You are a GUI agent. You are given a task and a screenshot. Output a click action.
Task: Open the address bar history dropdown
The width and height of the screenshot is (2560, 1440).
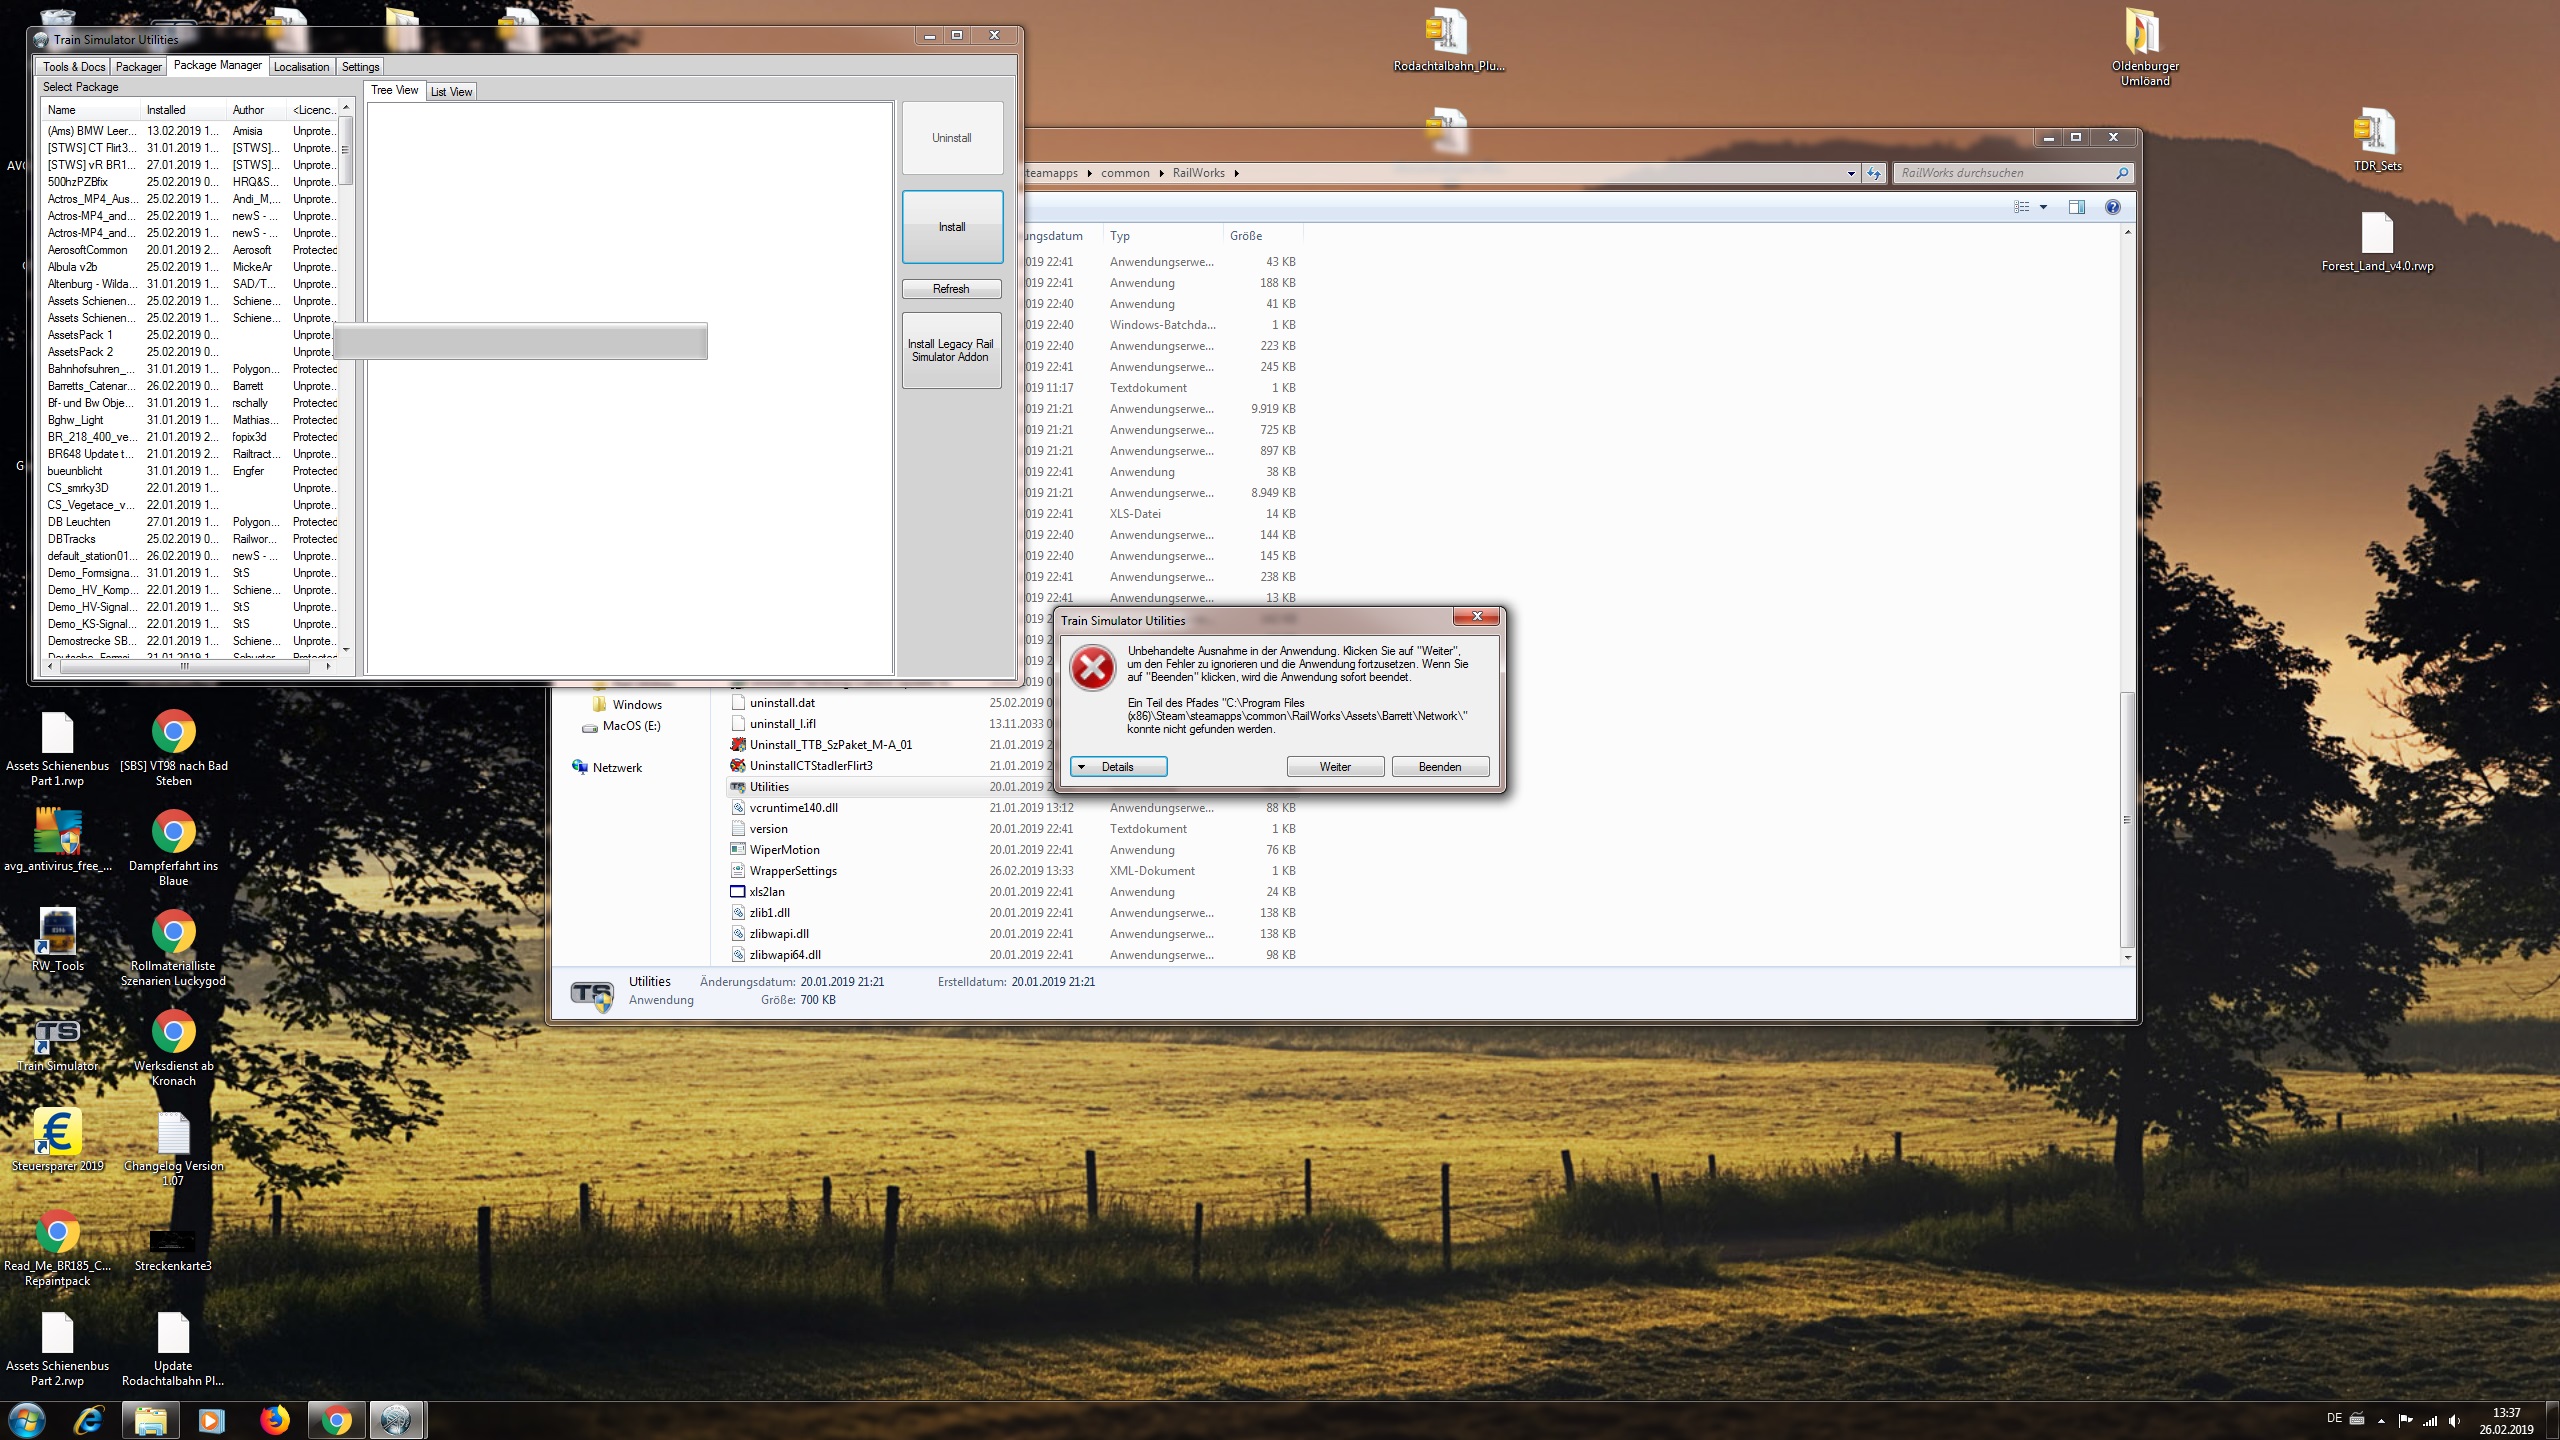coord(1850,173)
